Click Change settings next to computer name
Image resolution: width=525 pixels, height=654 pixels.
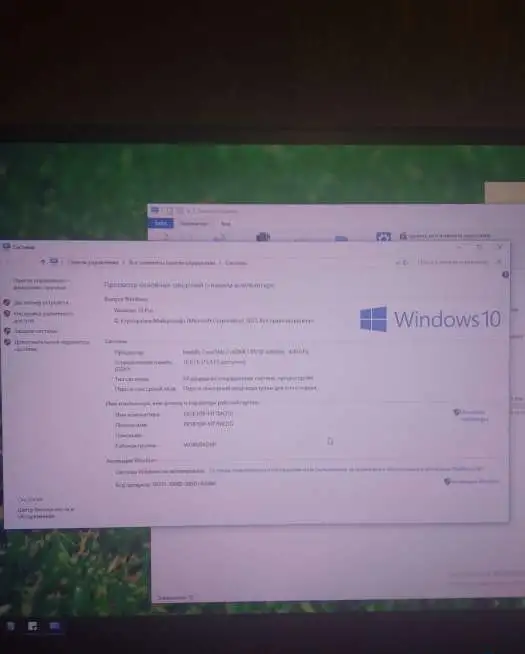point(471,415)
